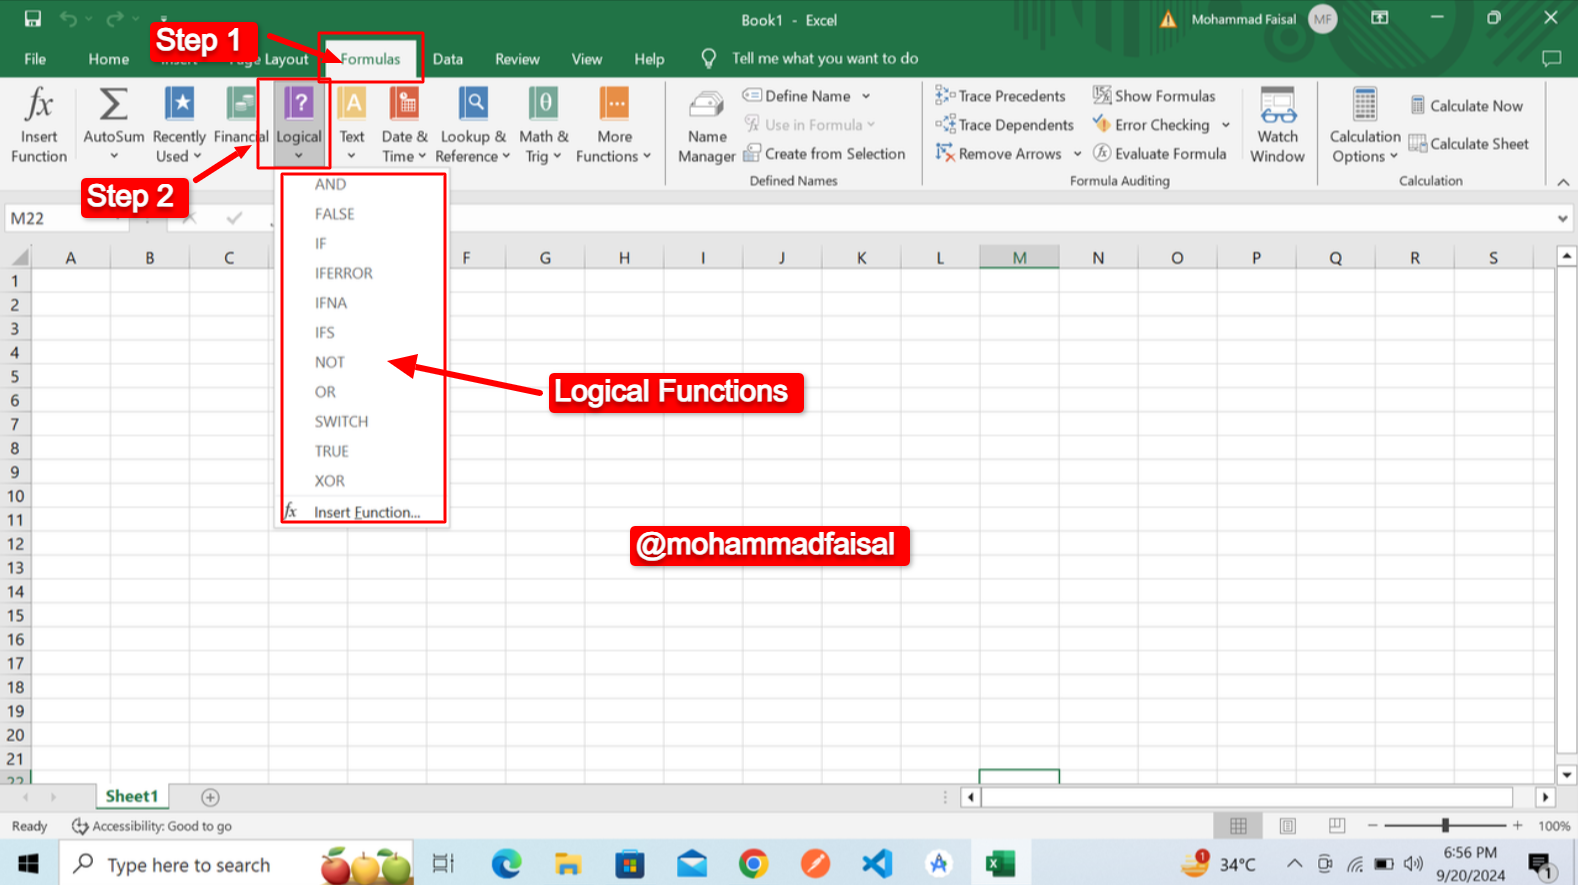This screenshot has height=885, width=1578.
Task: Select Create from Selection
Action: [824, 154]
